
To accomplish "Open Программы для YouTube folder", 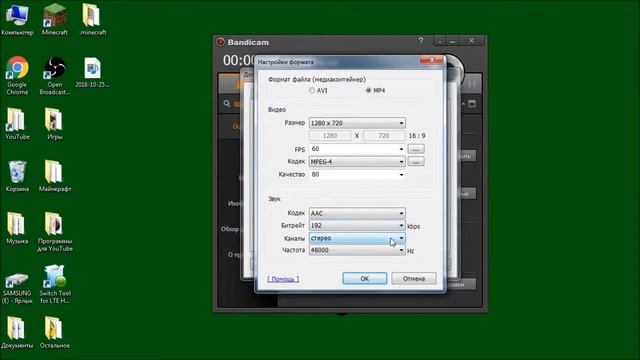I will [x=55, y=232].
